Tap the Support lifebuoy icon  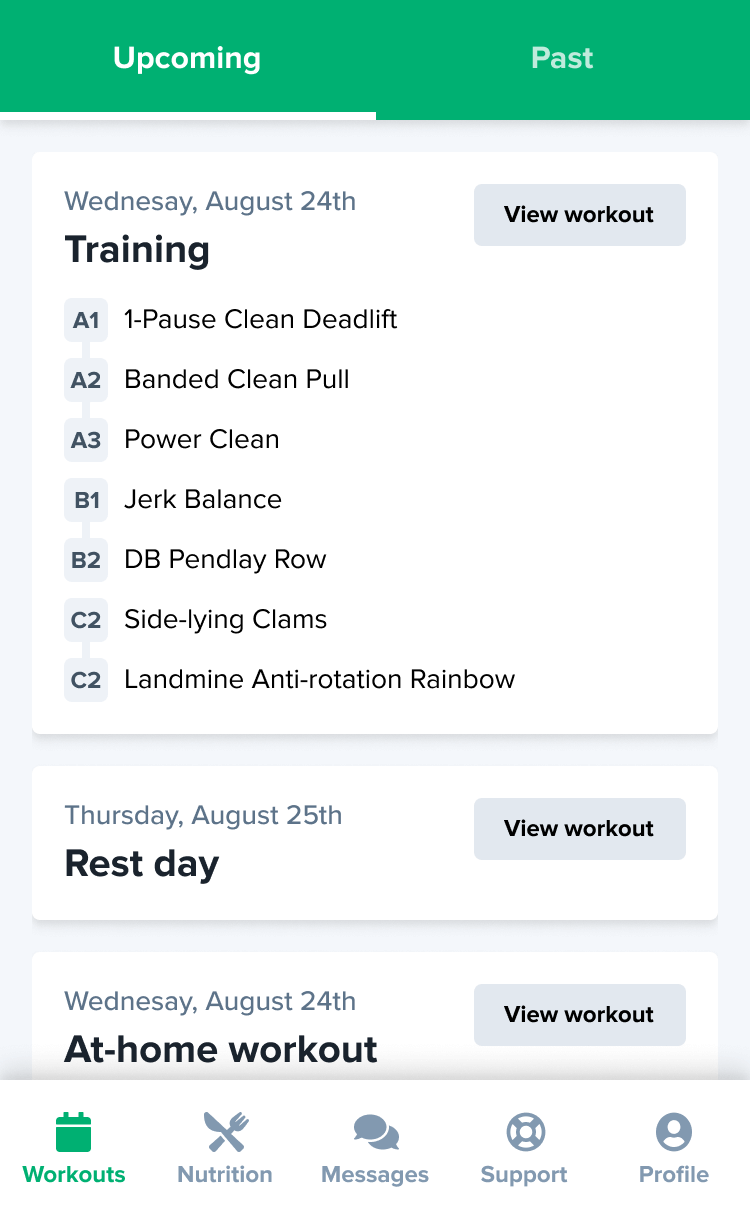tap(524, 1132)
